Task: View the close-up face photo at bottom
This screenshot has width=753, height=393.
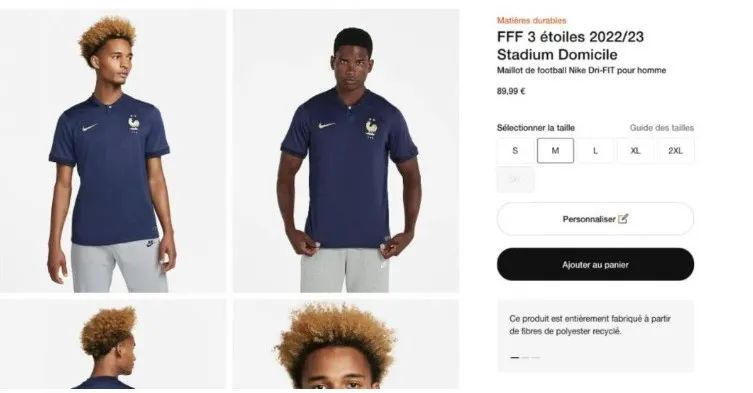Action: pos(346,344)
